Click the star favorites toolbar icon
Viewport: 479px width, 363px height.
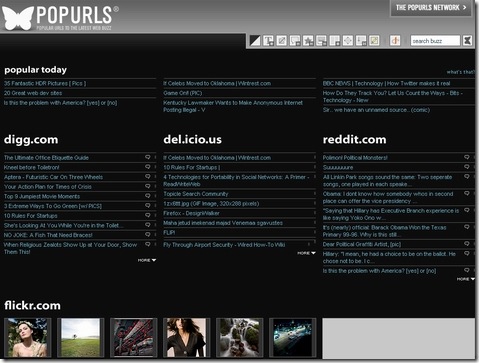pos(308,41)
